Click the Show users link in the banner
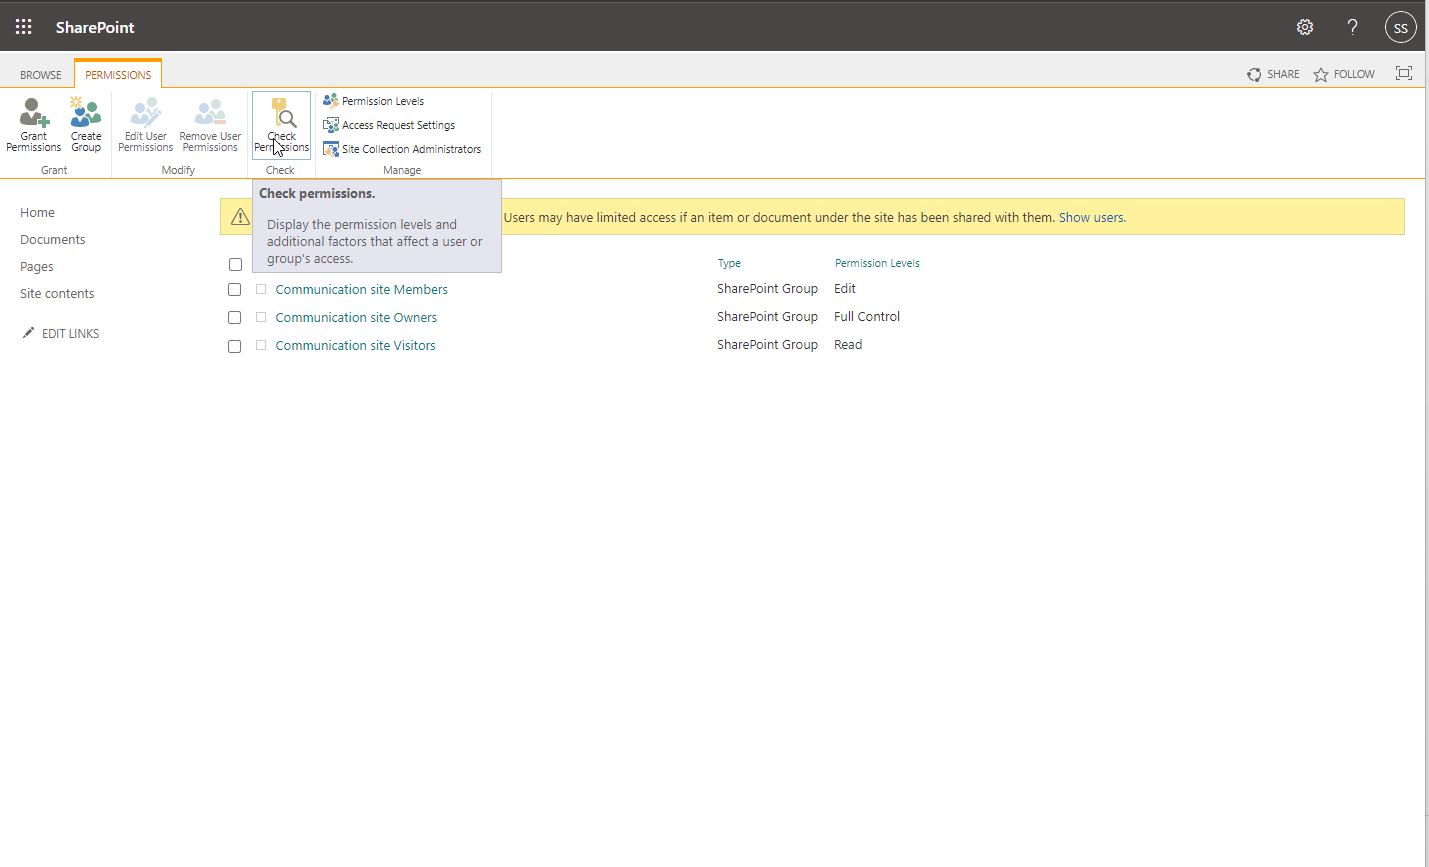Screen dimensions: 1429x867 click(x=1091, y=217)
